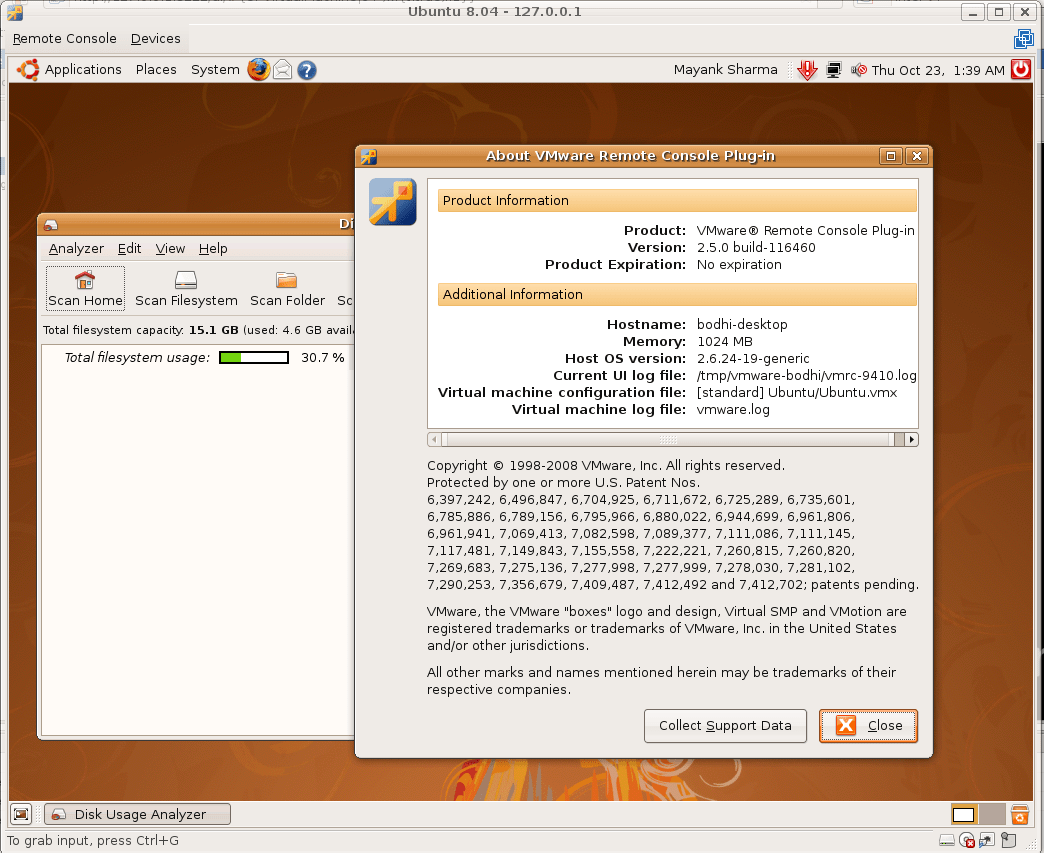Click the horizontal scrollbar right arrow
Viewport: 1044px width, 853px height.
[912, 439]
